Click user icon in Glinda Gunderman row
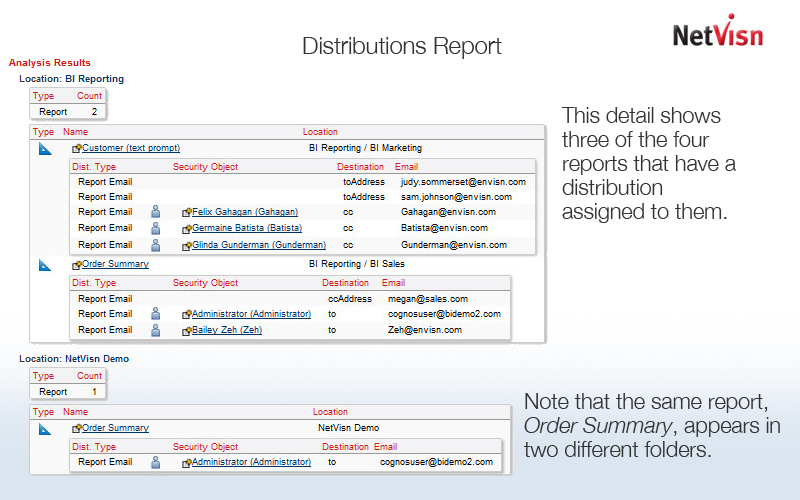800x500 pixels. tap(156, 245)
